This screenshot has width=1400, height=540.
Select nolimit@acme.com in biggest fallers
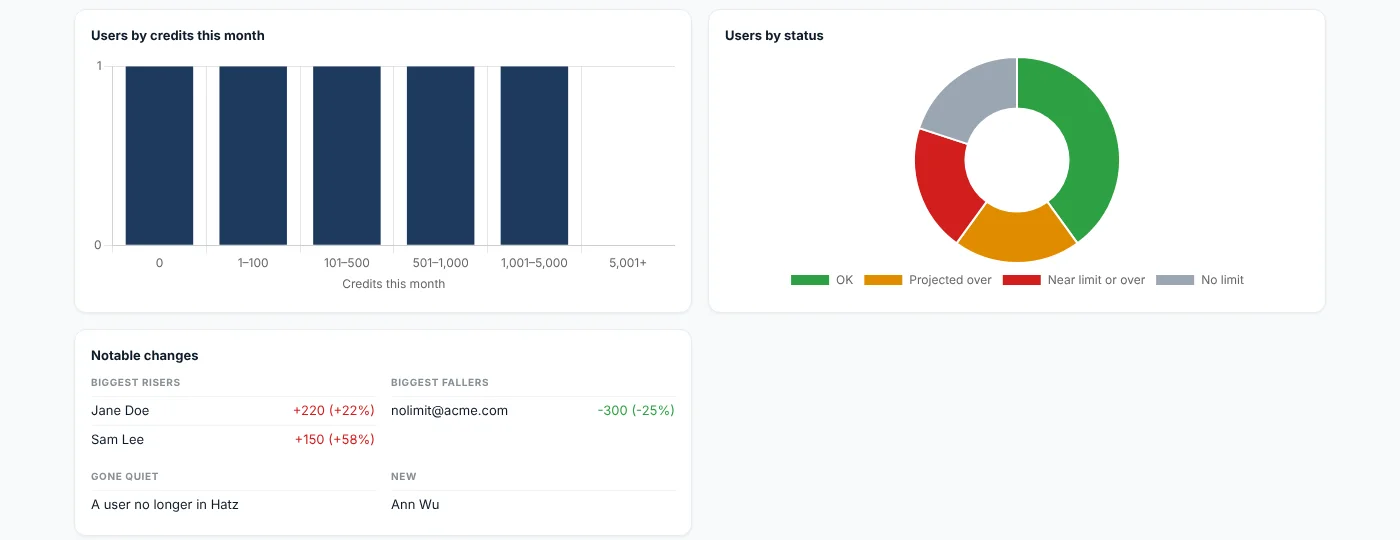point(449,410)
